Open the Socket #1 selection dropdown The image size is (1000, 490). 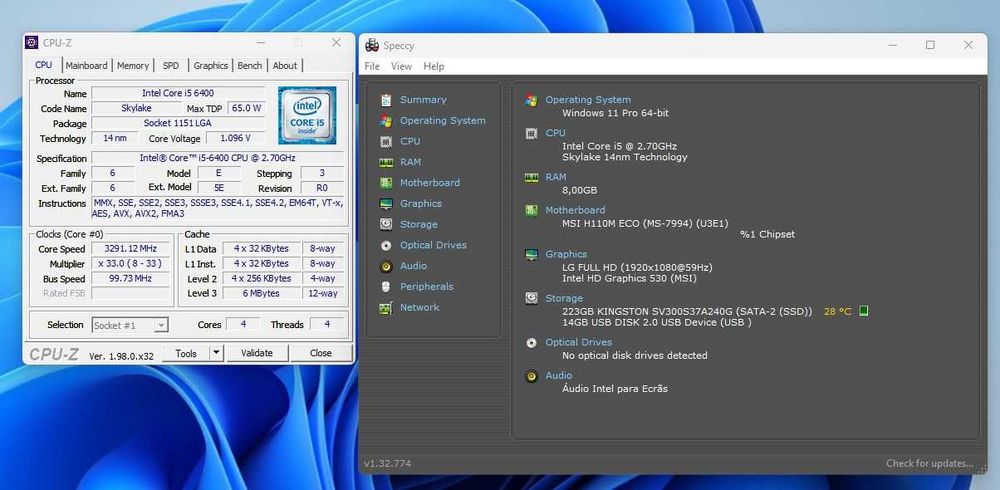coord(130,325)
